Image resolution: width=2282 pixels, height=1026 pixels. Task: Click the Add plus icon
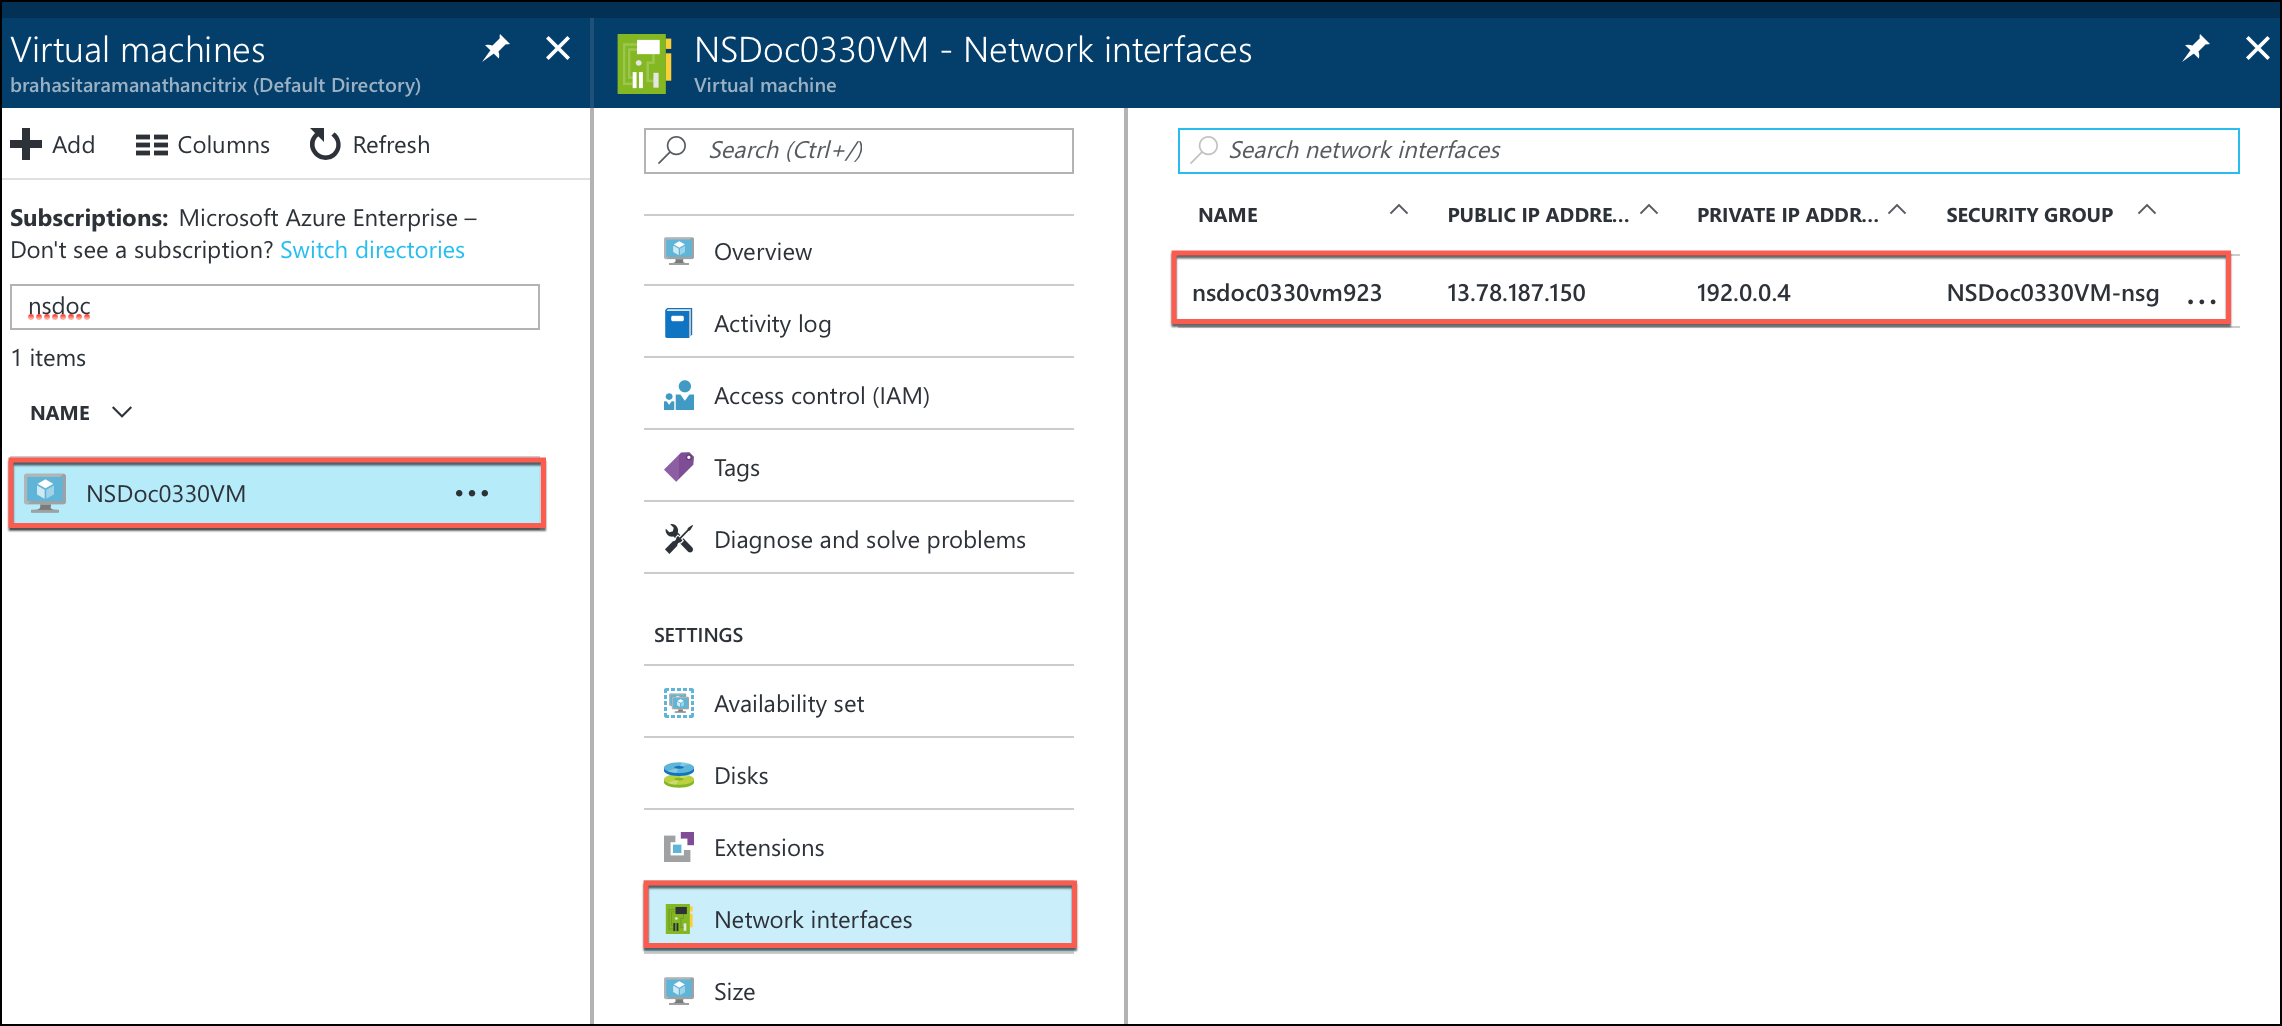[26, 145]
